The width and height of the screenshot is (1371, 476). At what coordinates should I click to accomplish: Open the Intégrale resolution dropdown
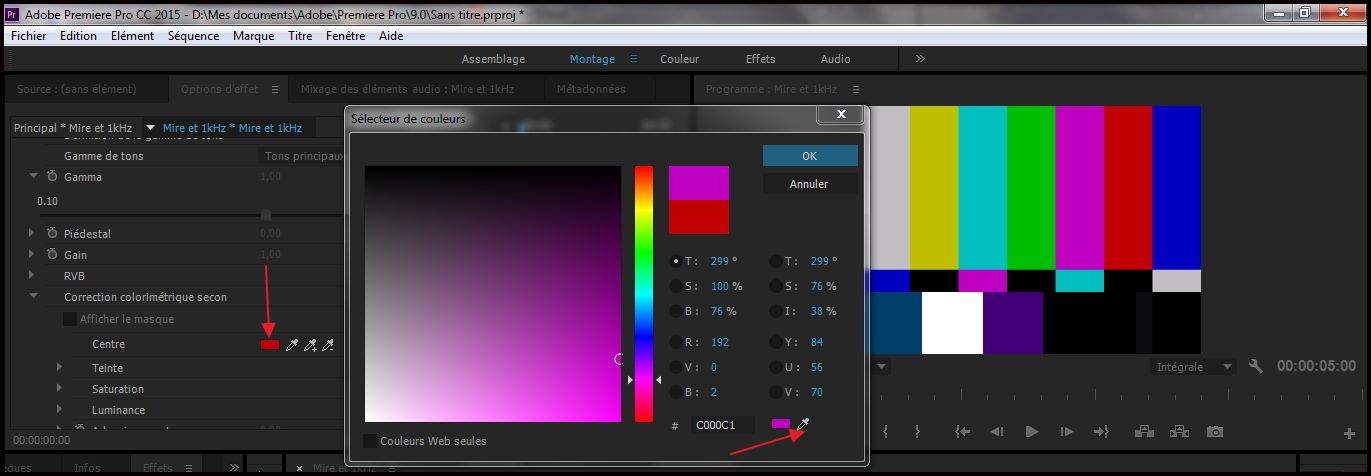[1195, 367]
